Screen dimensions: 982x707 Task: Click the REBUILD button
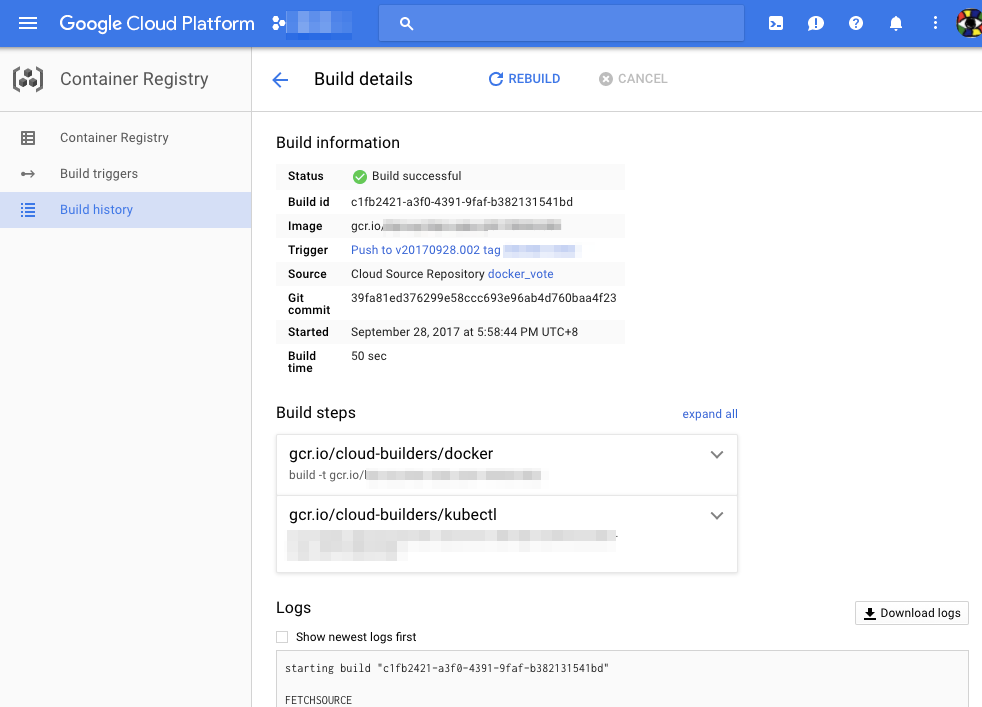[524, 79]
